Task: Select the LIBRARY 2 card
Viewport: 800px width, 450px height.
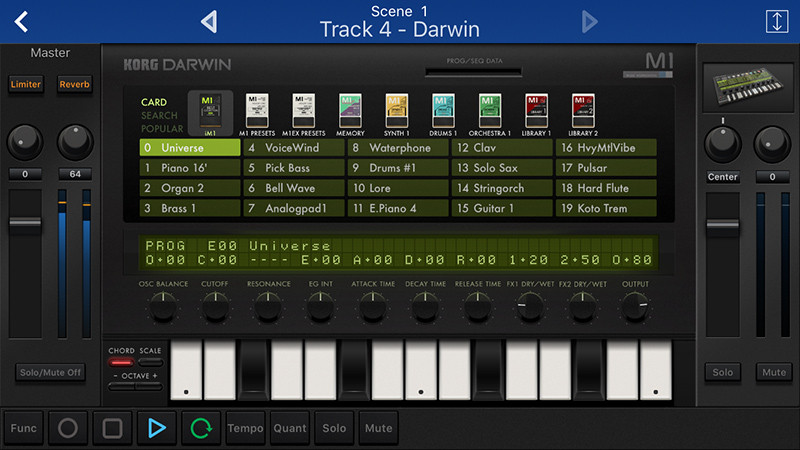Action: click(583, 114)
